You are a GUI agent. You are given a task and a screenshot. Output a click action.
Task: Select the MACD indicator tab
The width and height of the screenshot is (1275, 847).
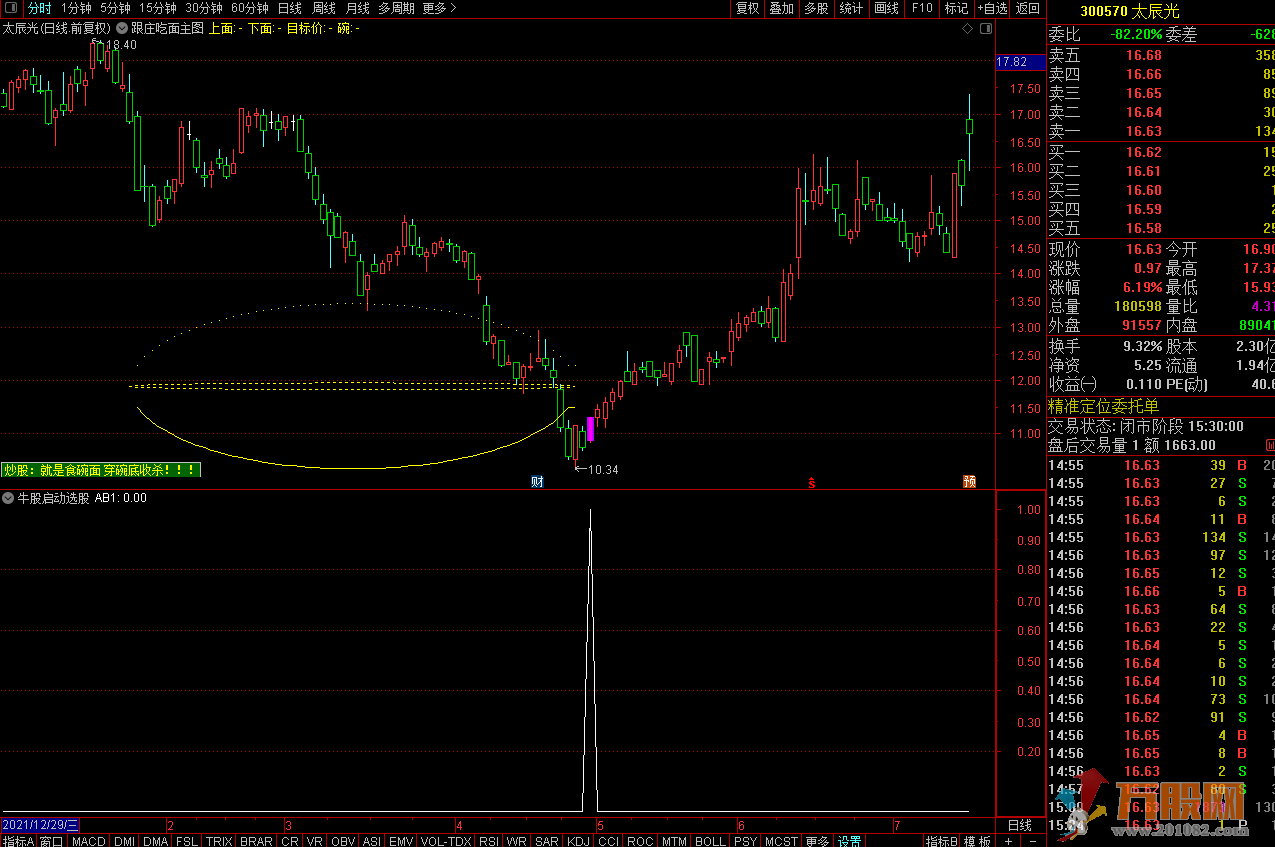click(89, 842)
